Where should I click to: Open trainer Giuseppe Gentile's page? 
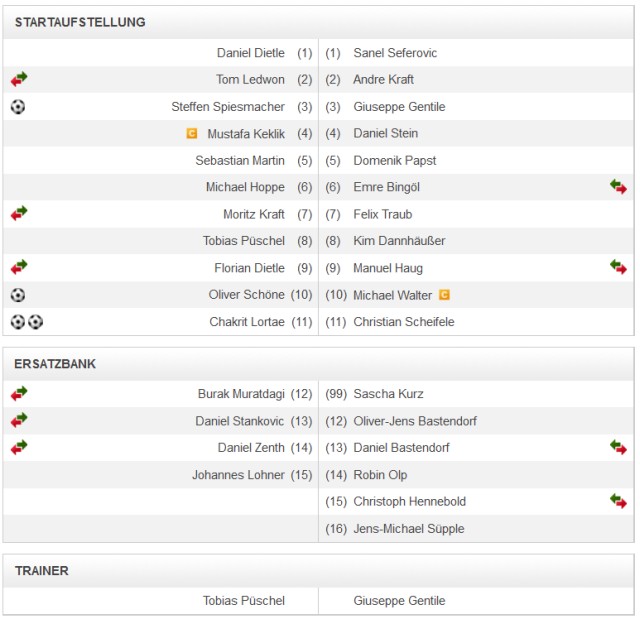(399, 601)
